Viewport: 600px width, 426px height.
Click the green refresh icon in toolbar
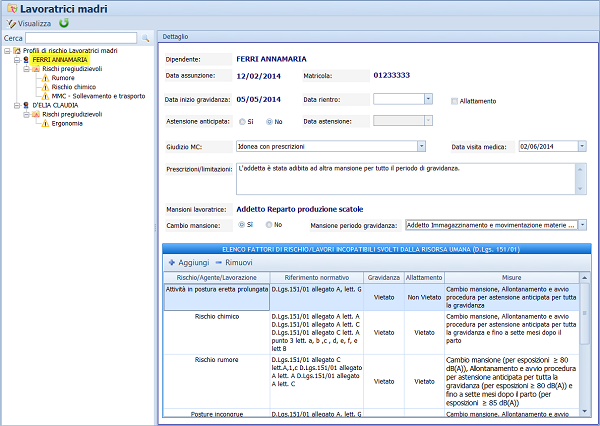[x=64, y=22]
